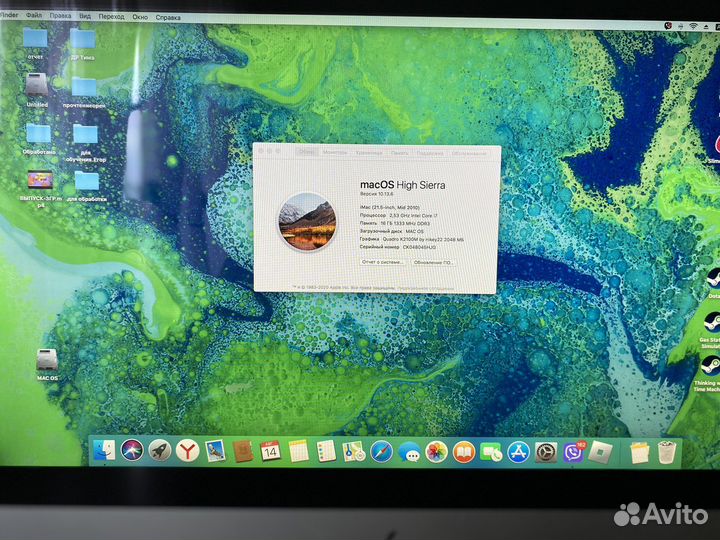Open Finder from the Dock
720x540 pixels.
(x=105, y=451)
